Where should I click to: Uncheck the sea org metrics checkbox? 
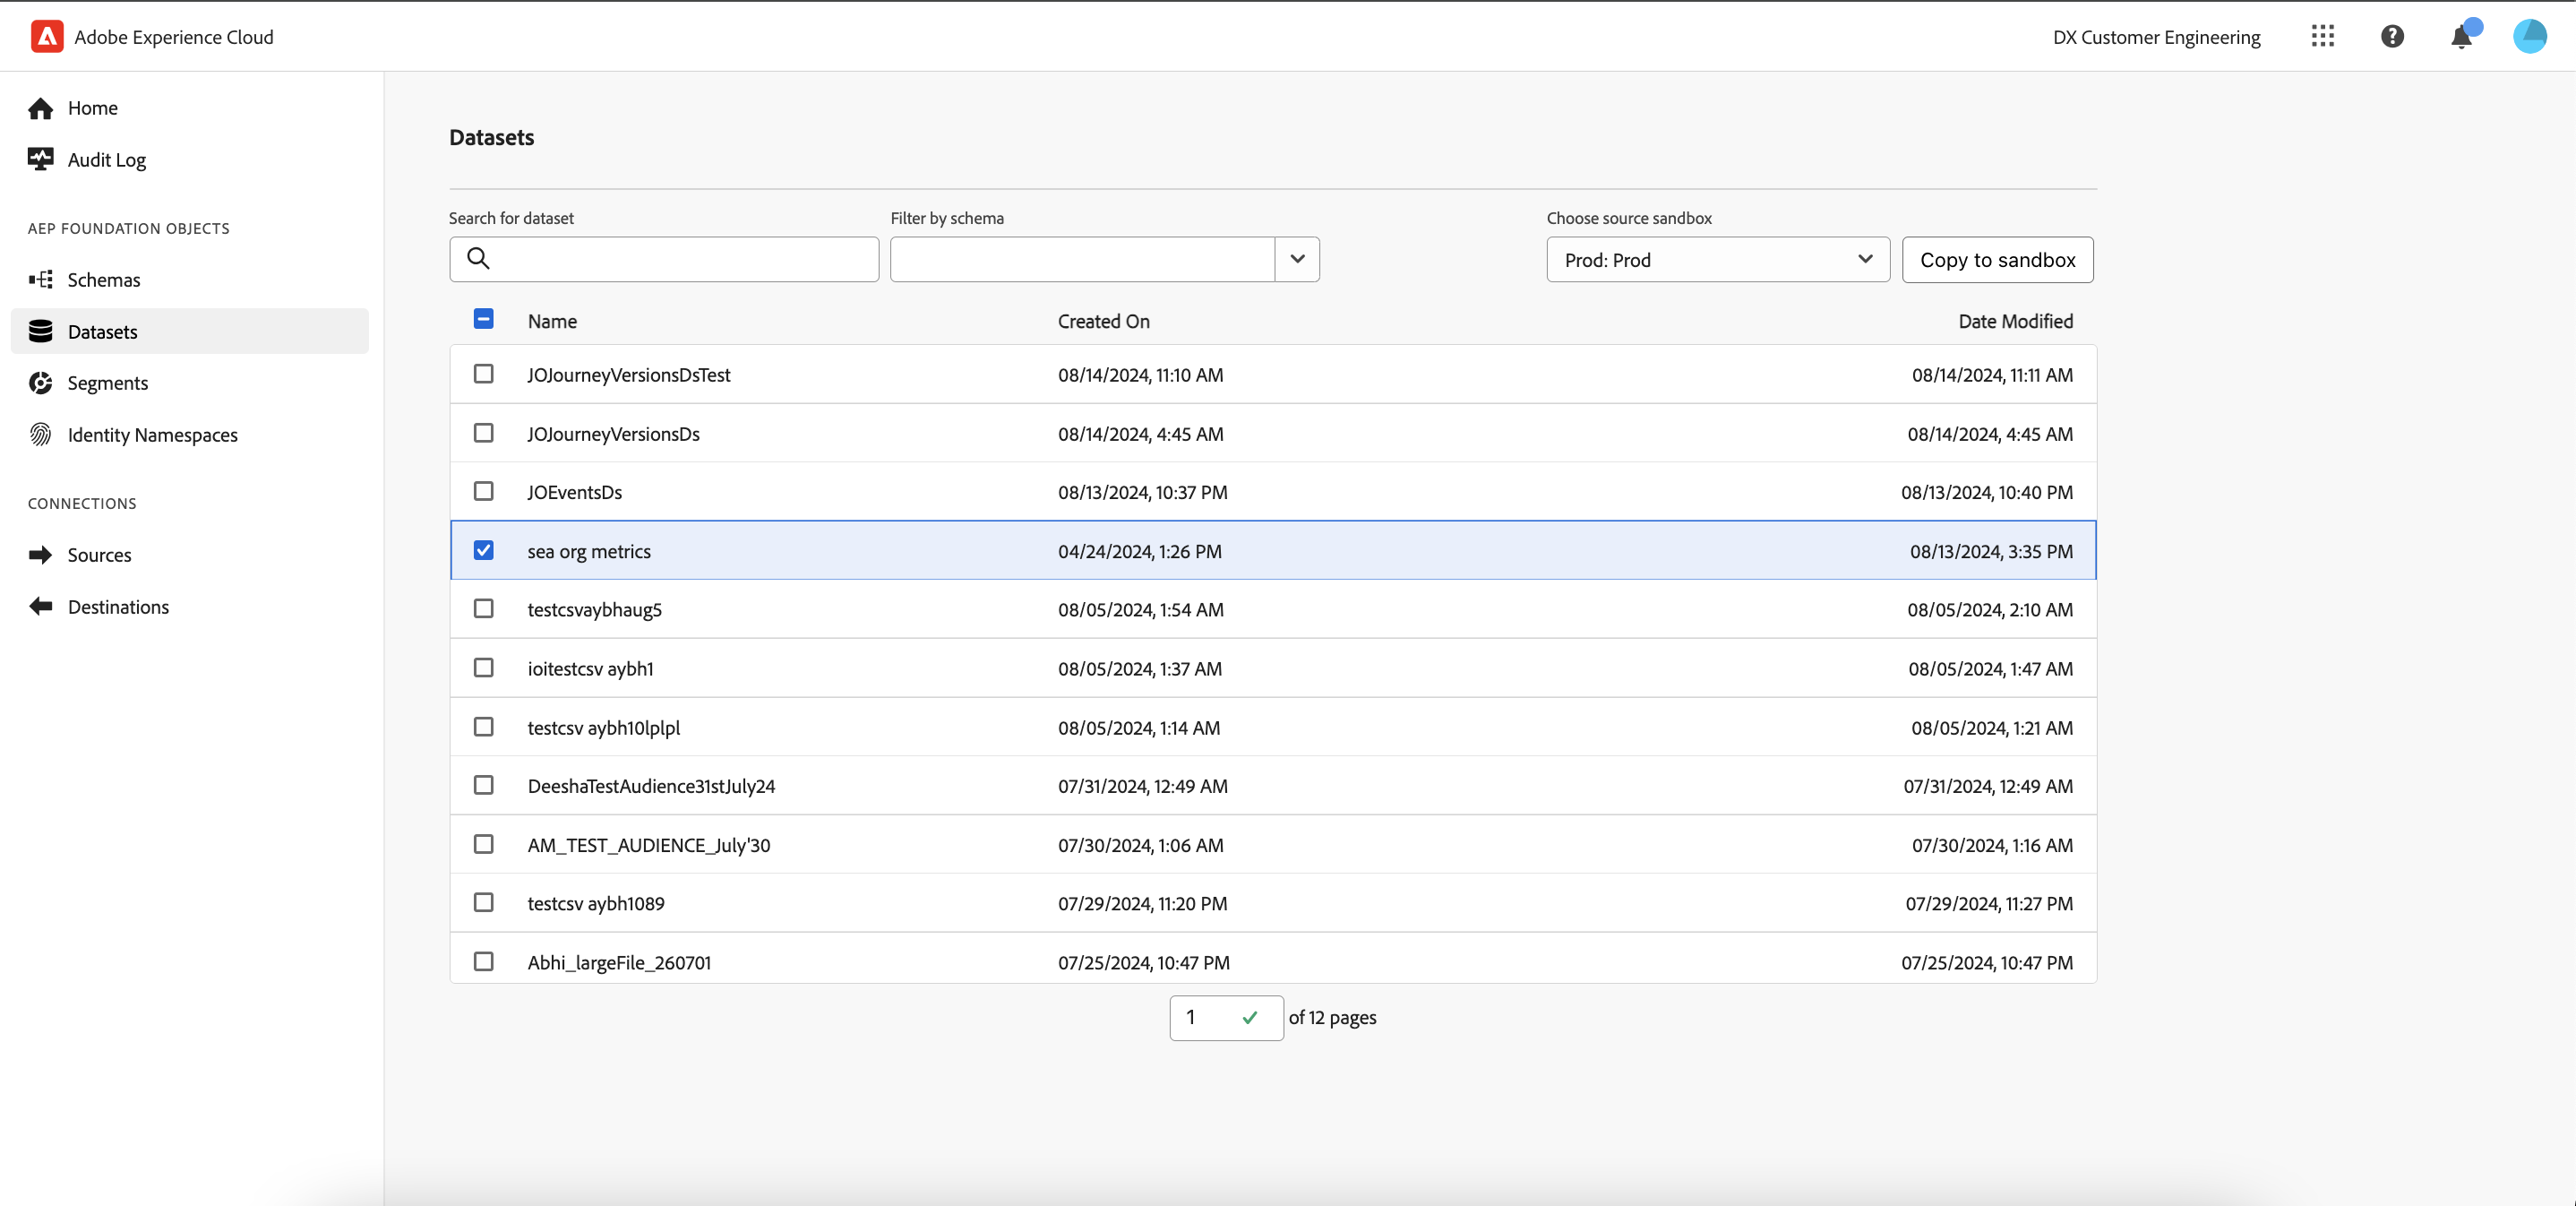[483, 550]
